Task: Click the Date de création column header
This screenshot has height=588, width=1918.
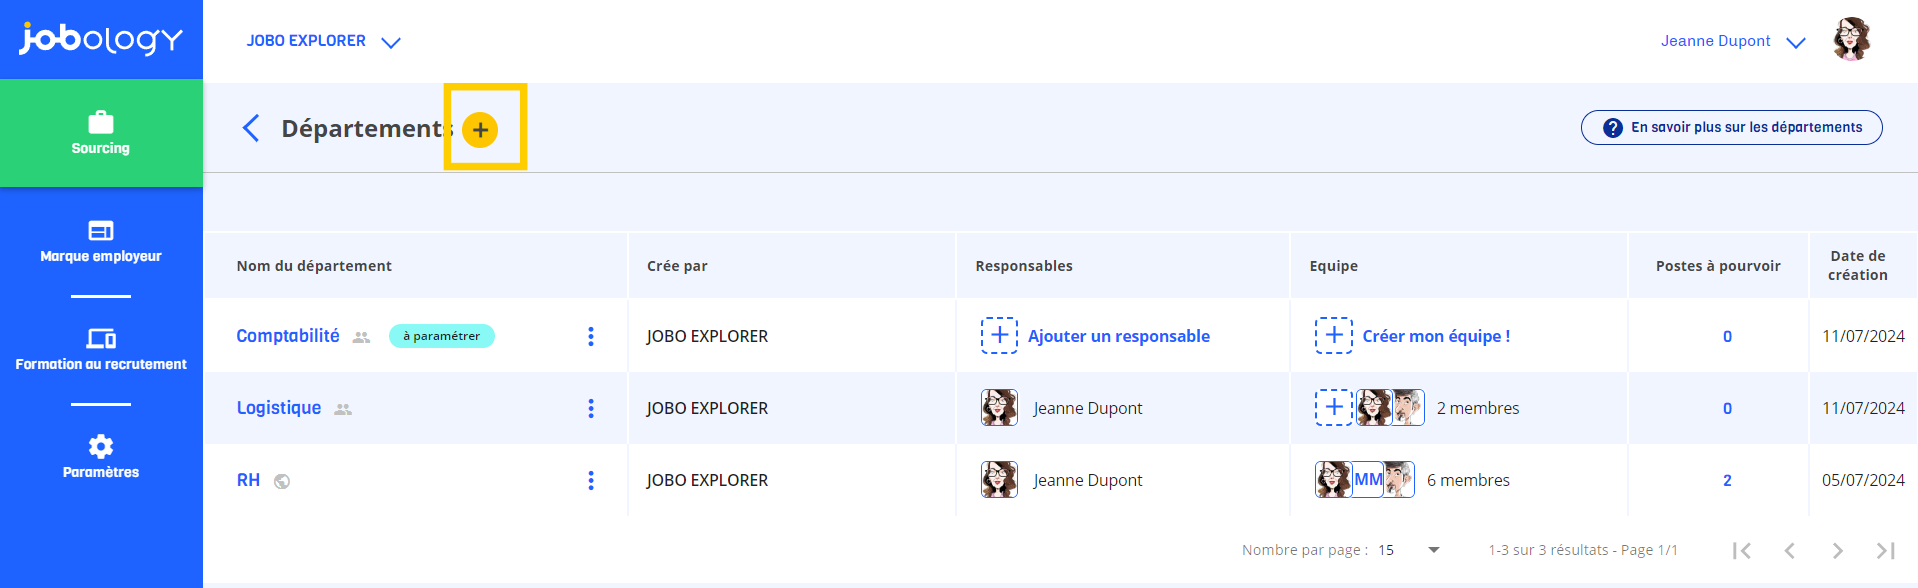Action: (1858, 265)
